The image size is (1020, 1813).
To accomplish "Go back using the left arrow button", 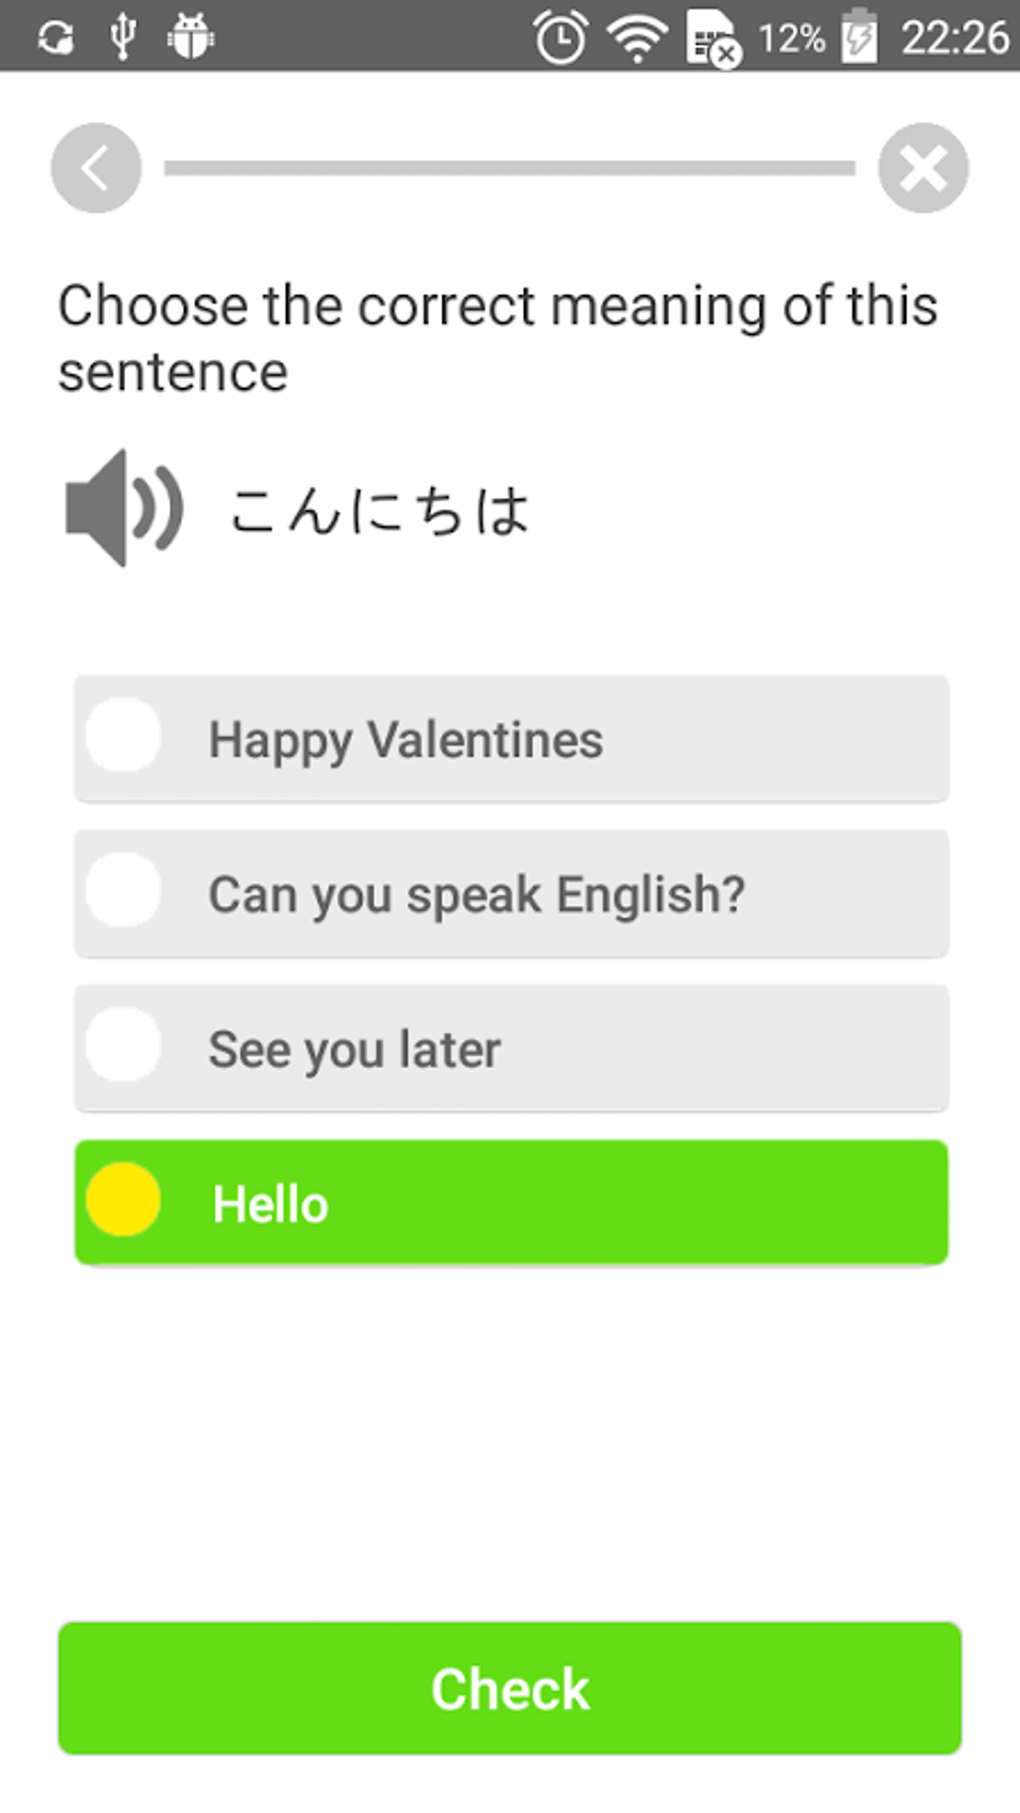I will [x=96, y=168].
